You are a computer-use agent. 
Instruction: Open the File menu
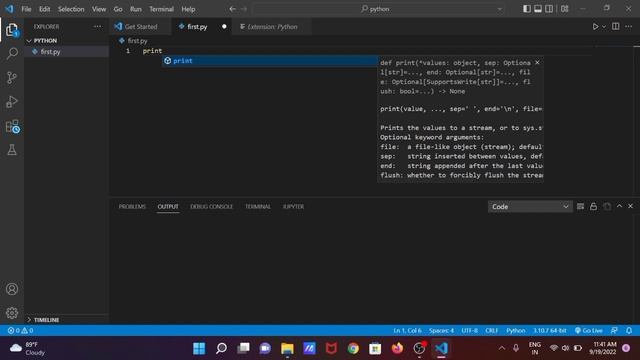pos(26,9)
